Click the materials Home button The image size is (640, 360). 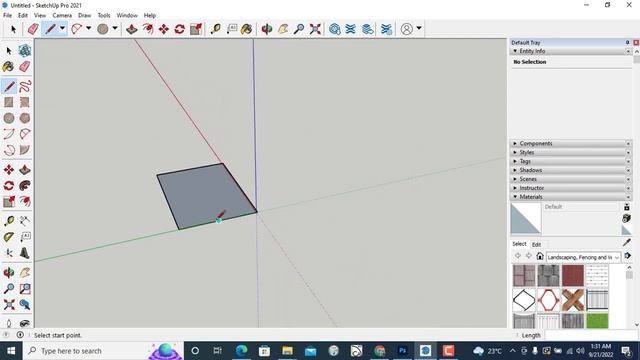pos(540,256)
